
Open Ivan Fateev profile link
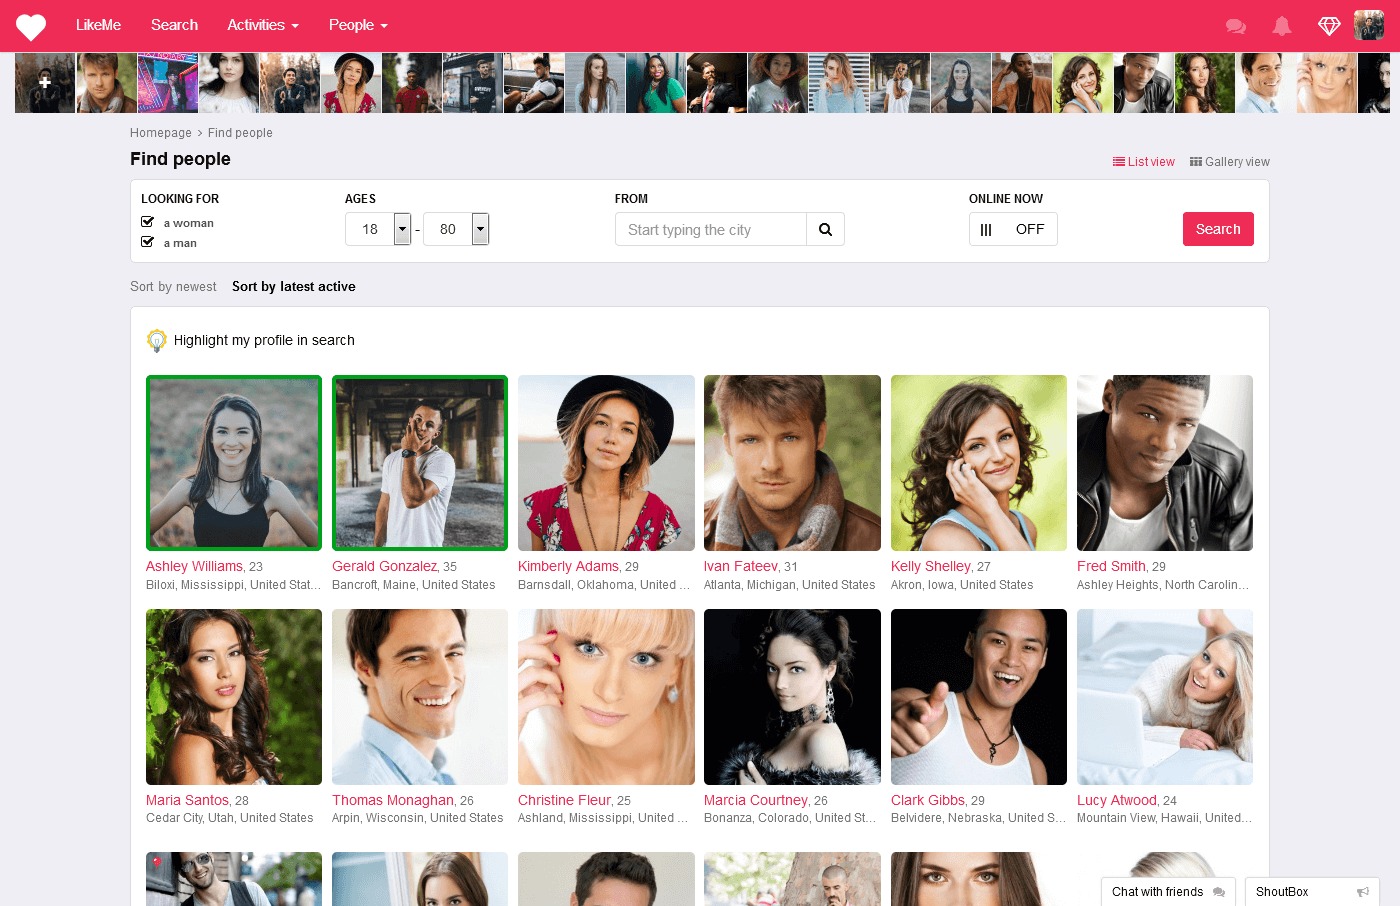(x=740, y=566)
